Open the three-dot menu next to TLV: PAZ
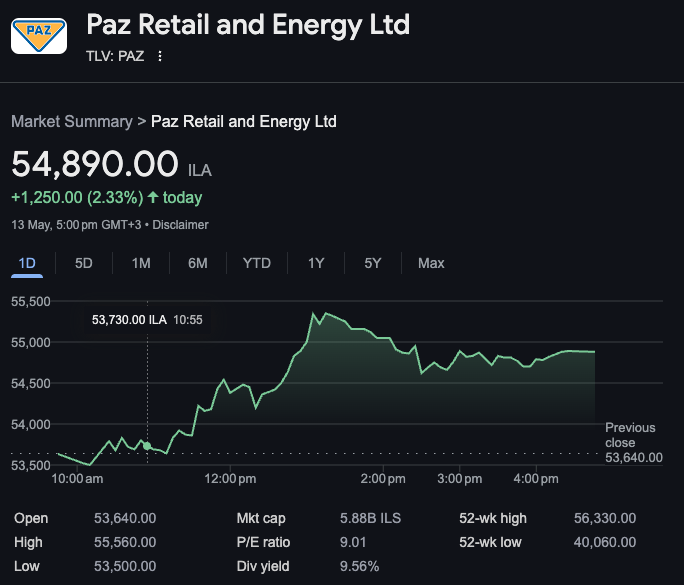 click(160, 56)
